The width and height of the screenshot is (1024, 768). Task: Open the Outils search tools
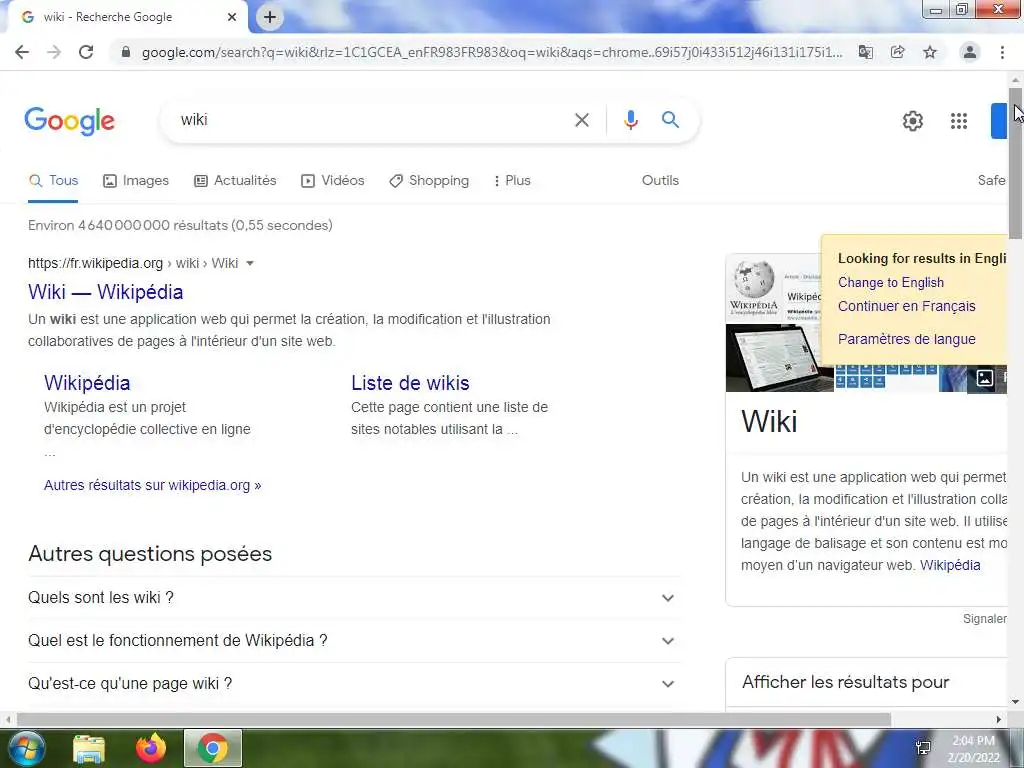(660, 181)
